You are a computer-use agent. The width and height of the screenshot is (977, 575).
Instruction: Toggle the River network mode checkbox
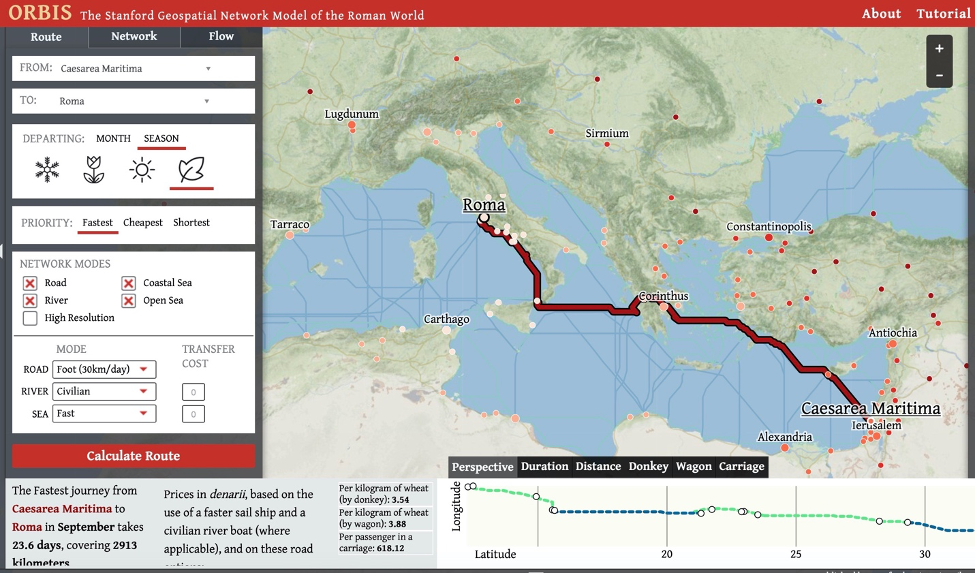pyautogui.click(x=30, y=301)
